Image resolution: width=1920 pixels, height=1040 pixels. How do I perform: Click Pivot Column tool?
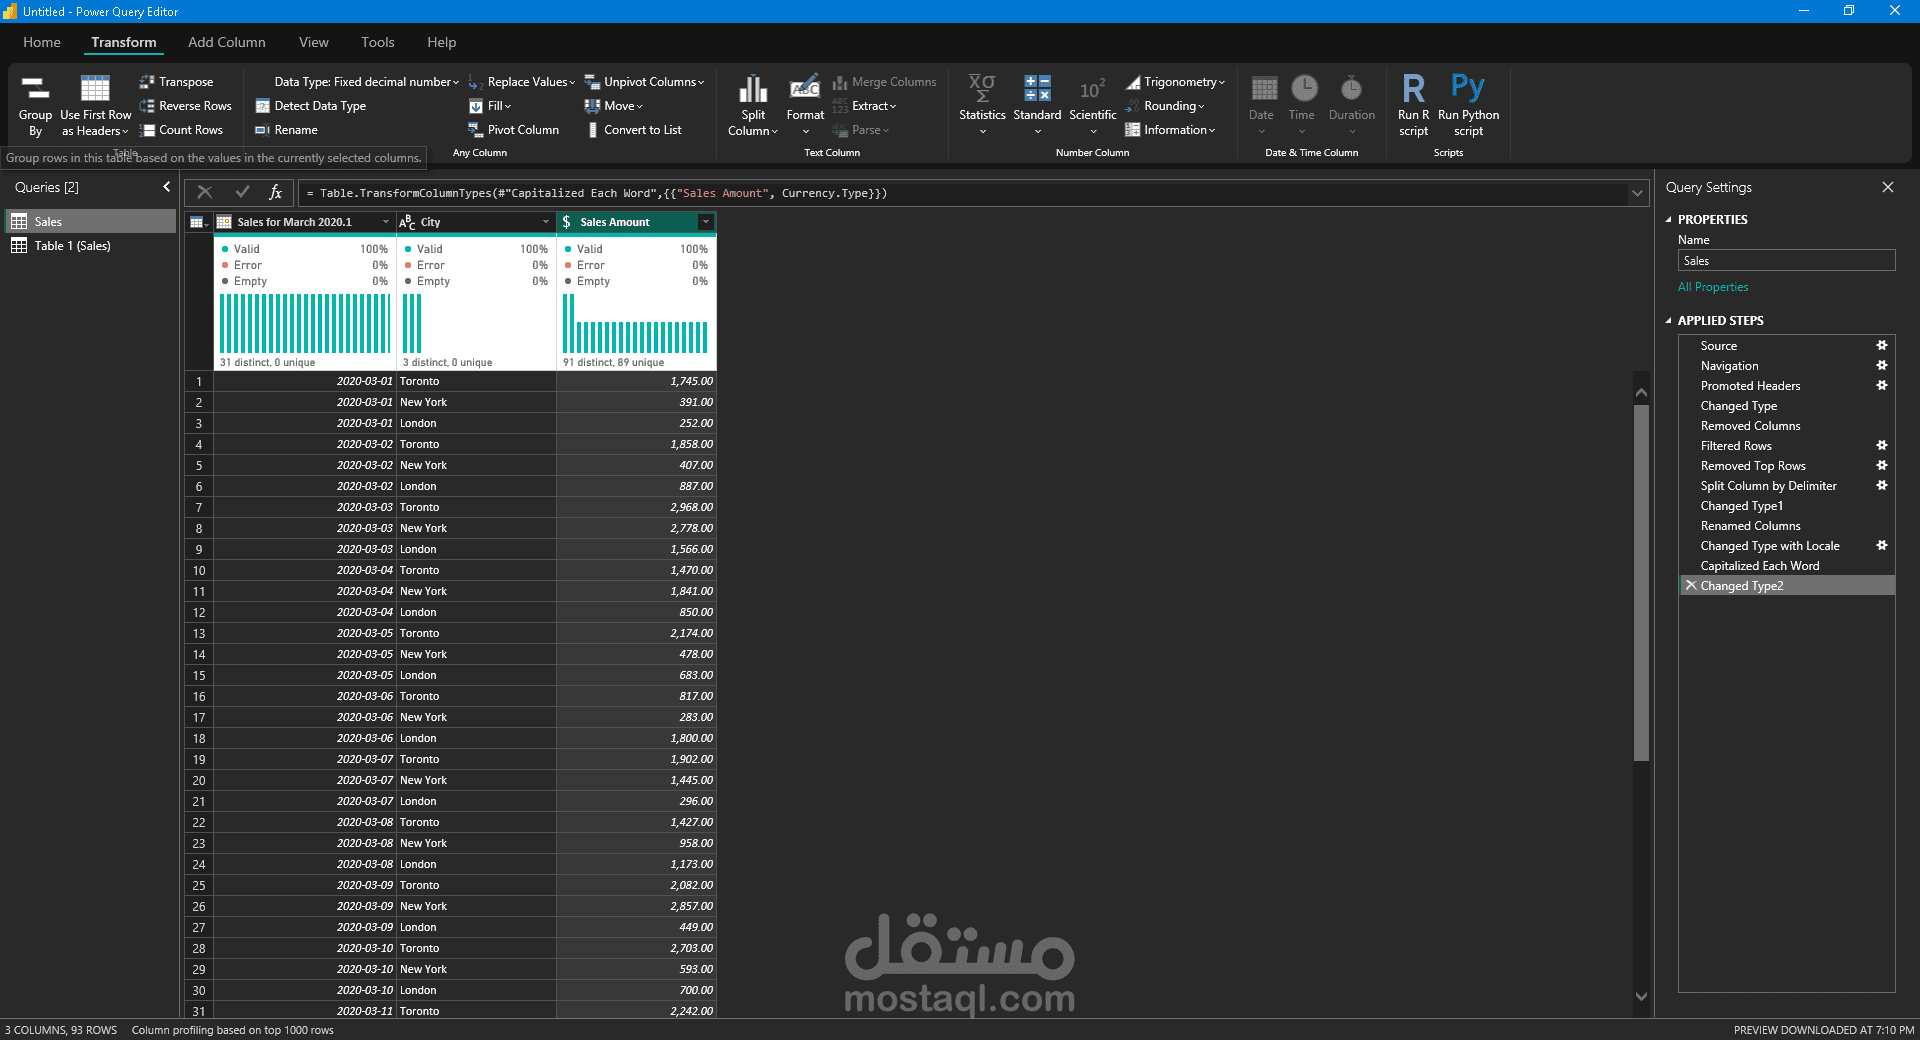514,130
